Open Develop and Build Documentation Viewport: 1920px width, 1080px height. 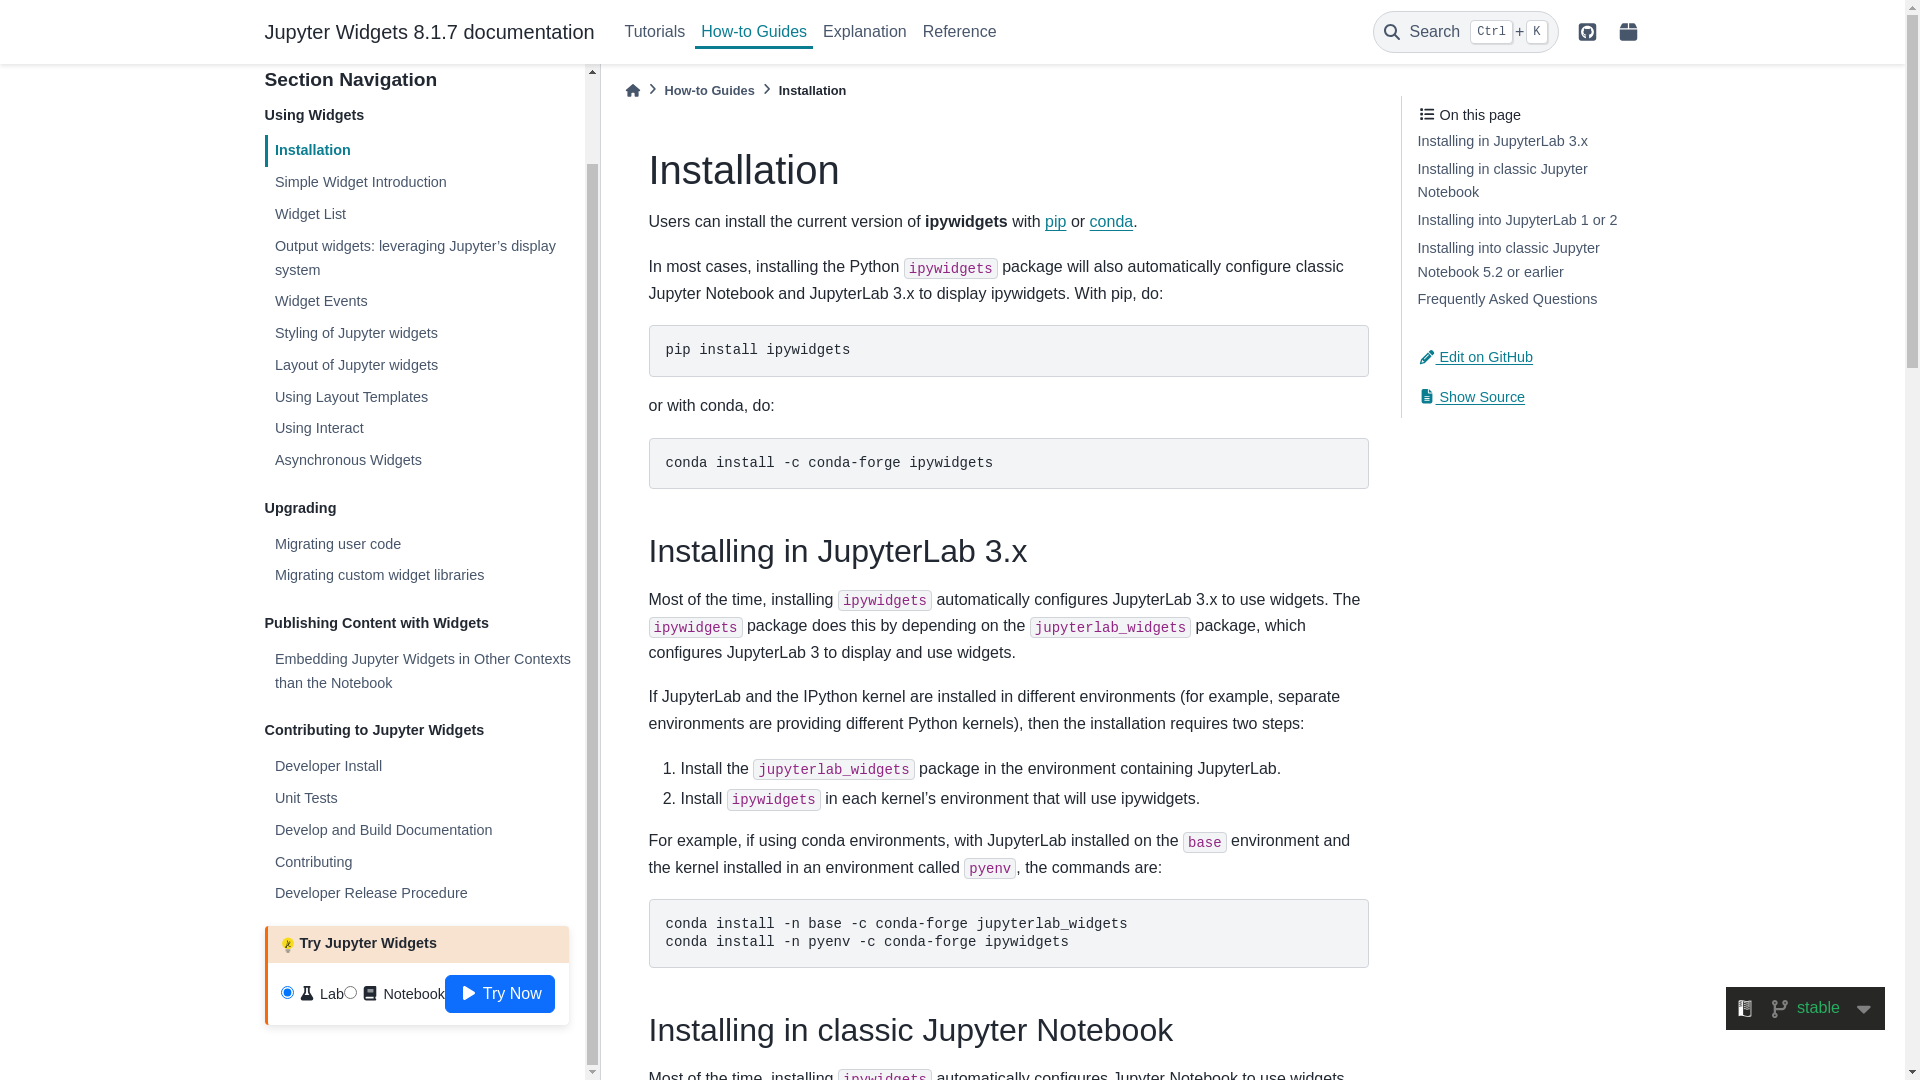click(383, 831)
